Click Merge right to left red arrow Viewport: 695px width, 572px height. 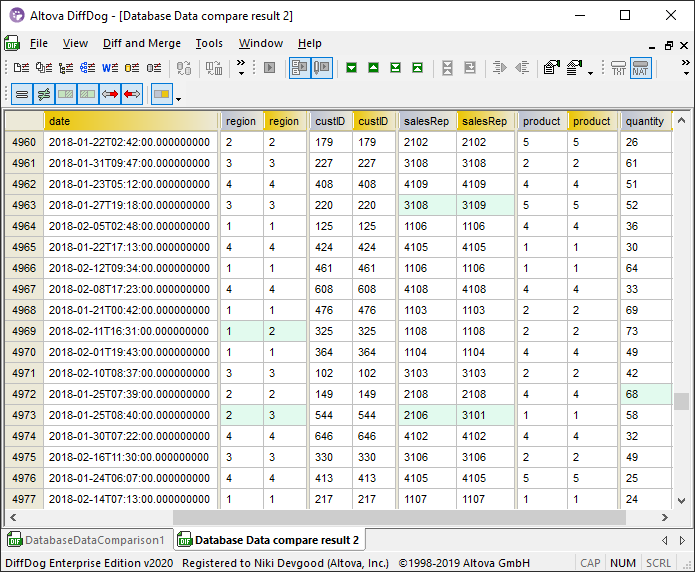coord(131,95)
